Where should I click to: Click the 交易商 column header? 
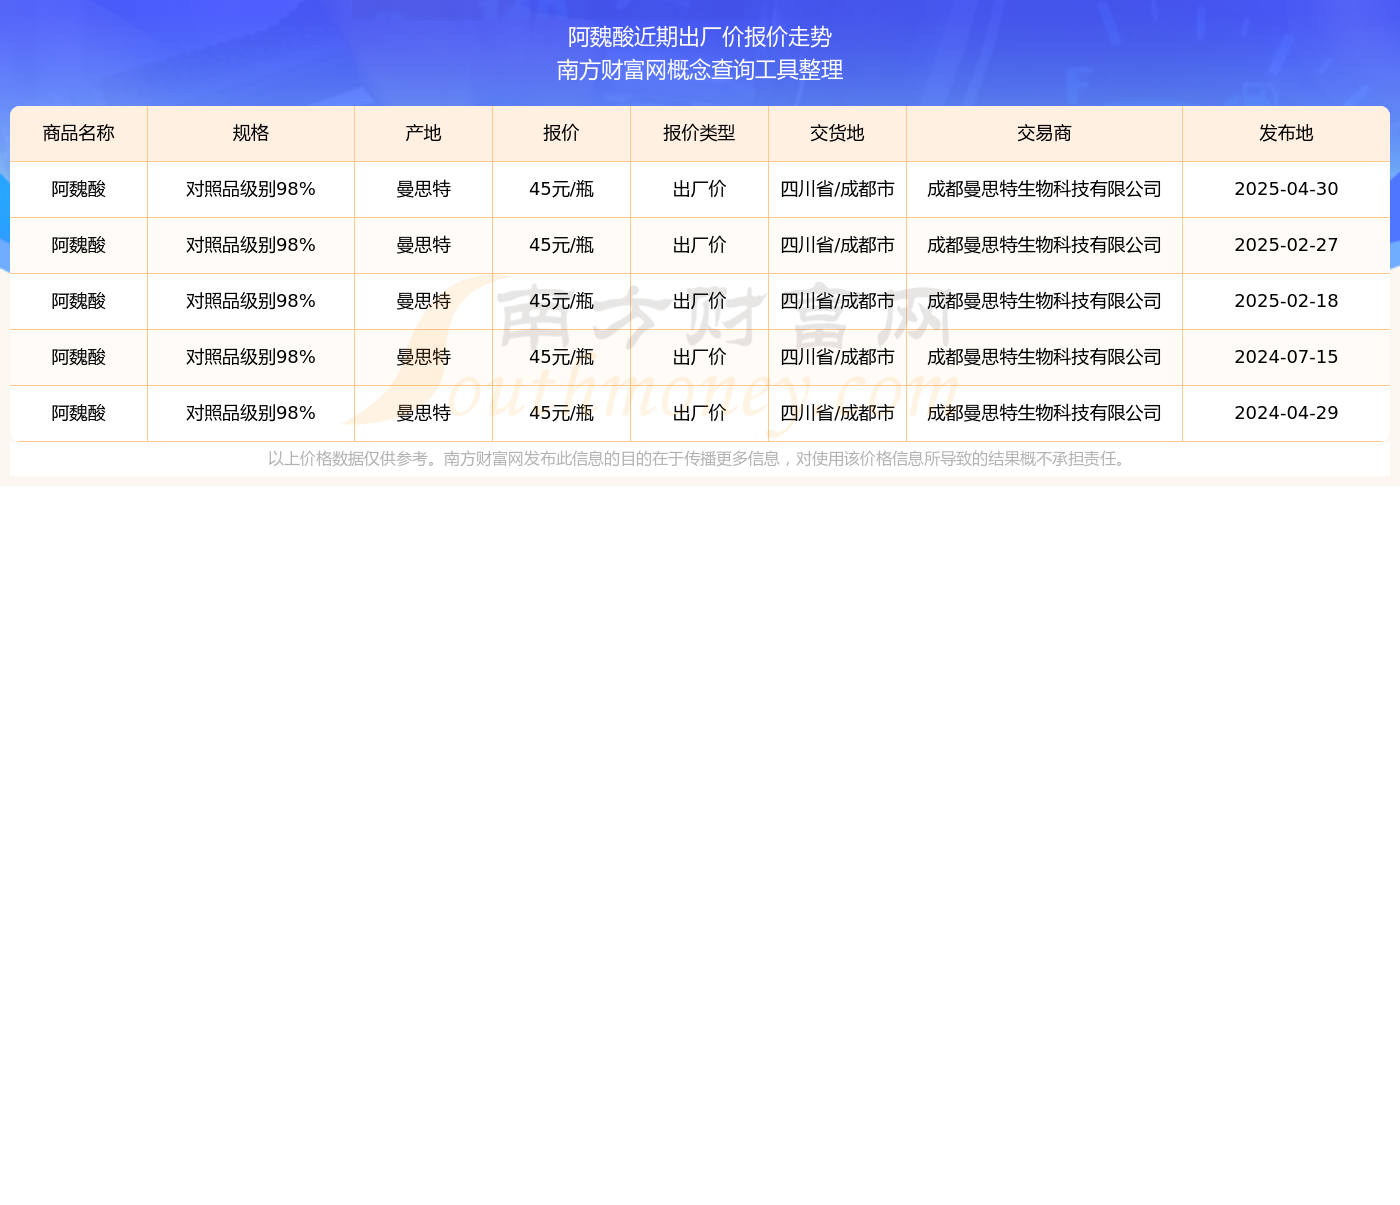(1045, 134)
